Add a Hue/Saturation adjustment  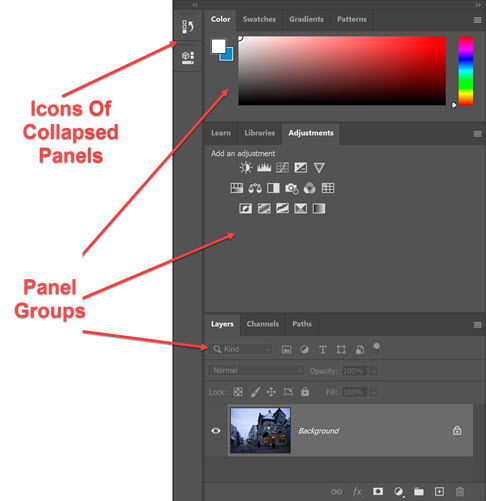[237, 188]
